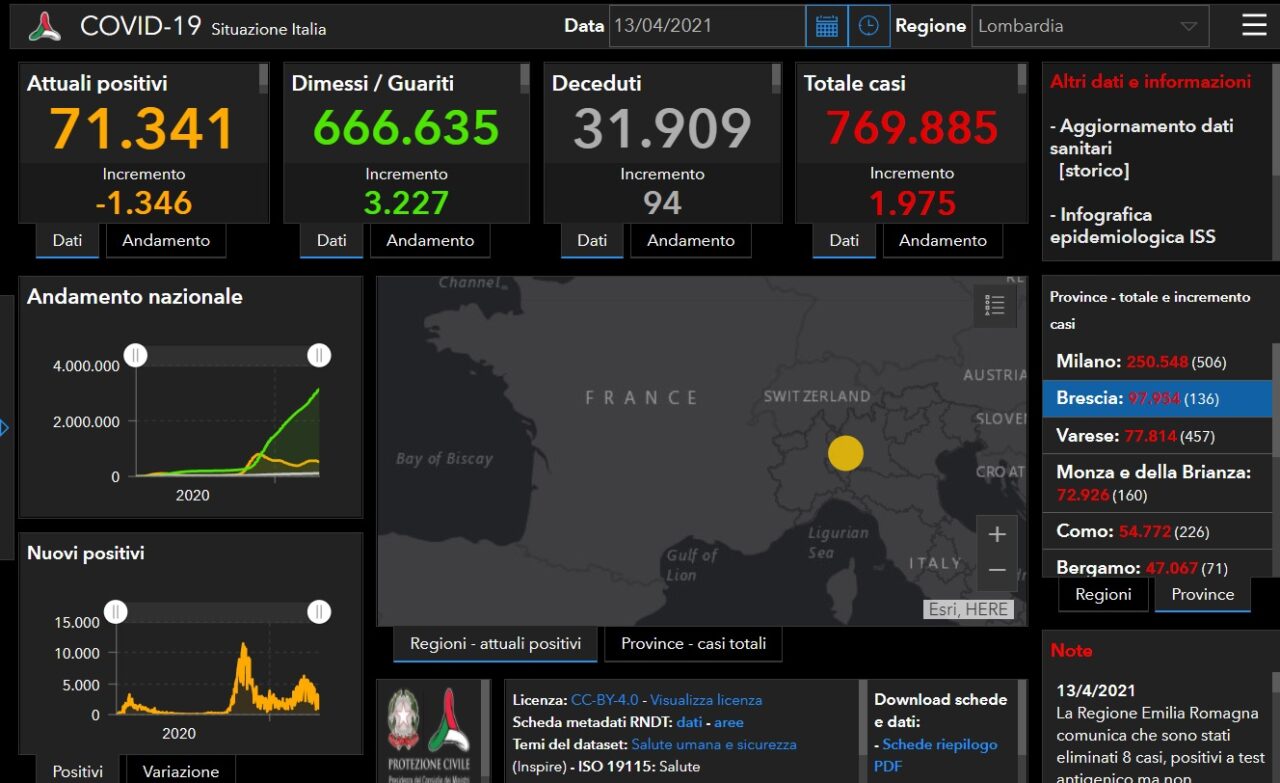
Task: Zoom out on the map
Action: tap(996, 570)
